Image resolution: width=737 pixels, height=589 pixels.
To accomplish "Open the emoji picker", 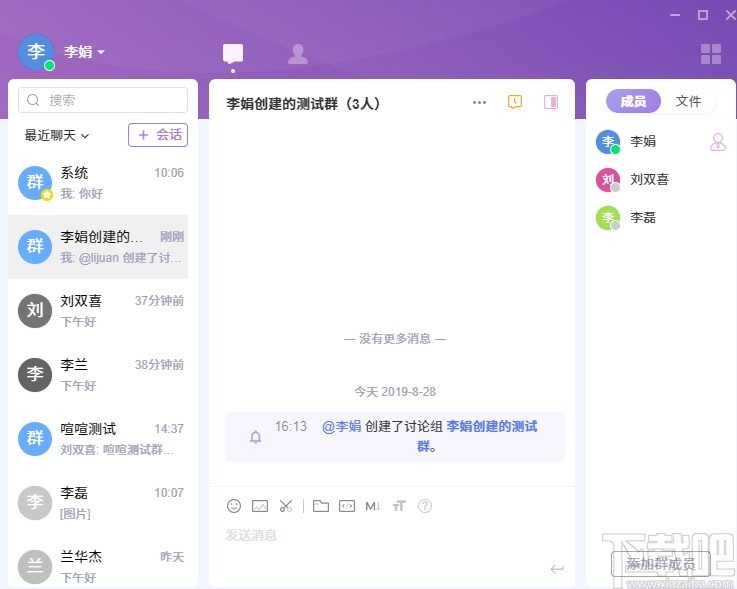I will (234, 506).
